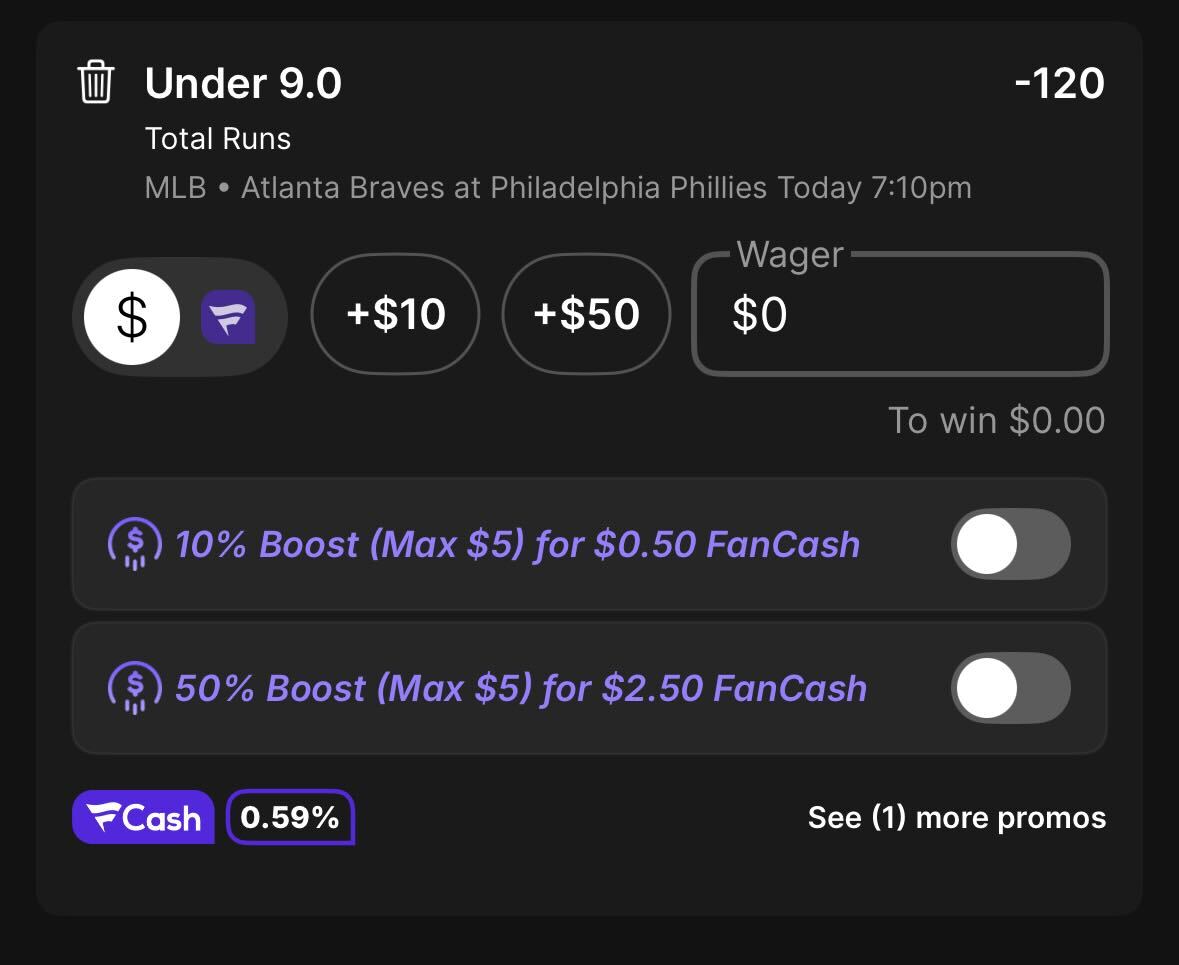1179x965 pixels.
Task: Open the Under 9.0 selection title
Action: (x=243, y=83)
